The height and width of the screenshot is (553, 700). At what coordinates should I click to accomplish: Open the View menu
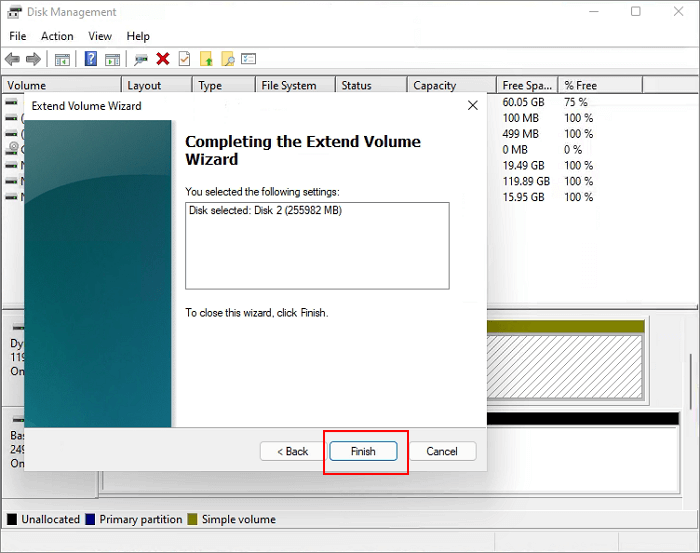point(100,36)
